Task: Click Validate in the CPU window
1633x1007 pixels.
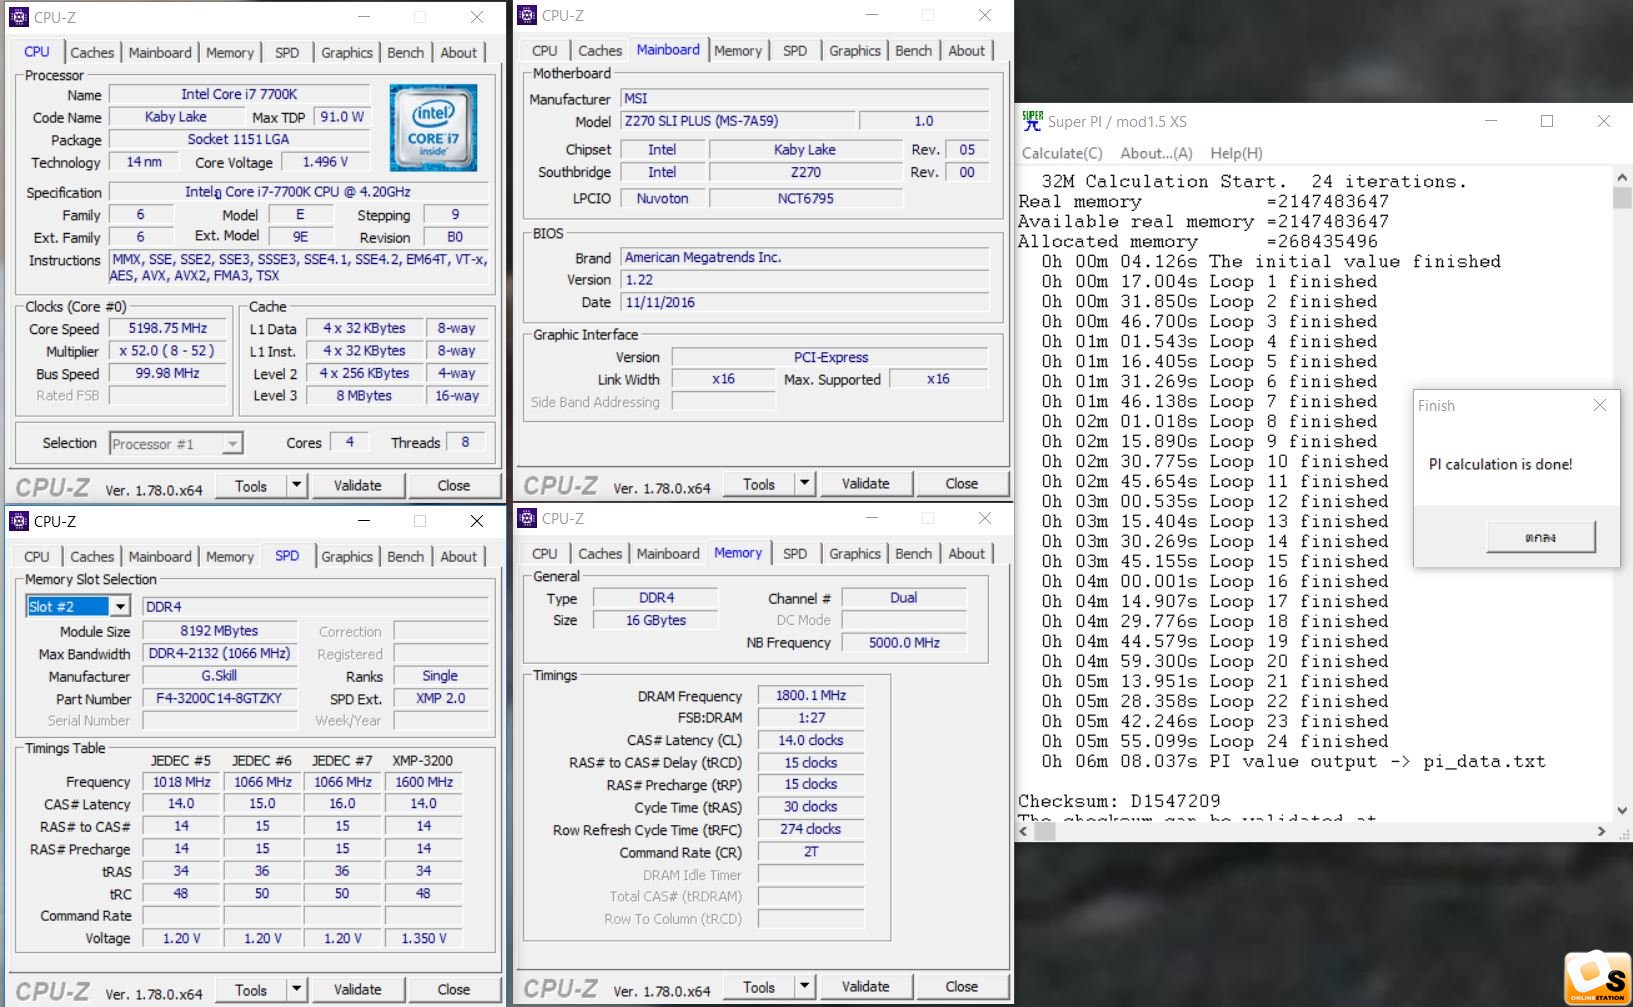Action: coord(357,486)
